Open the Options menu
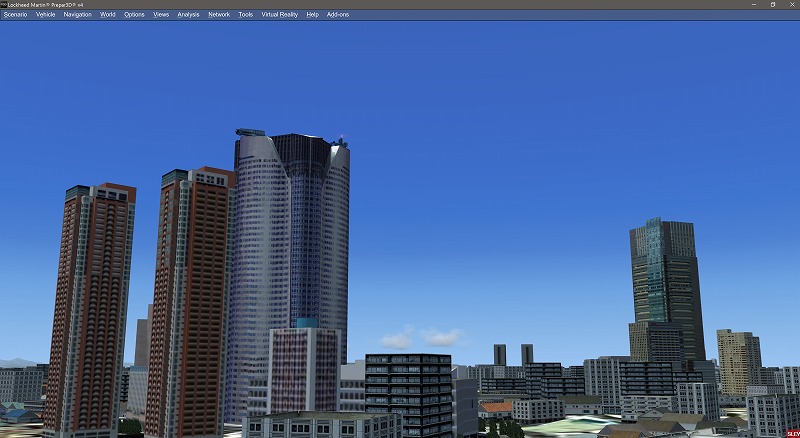This screenshot has width=800, height=438. tap(134, 15)
